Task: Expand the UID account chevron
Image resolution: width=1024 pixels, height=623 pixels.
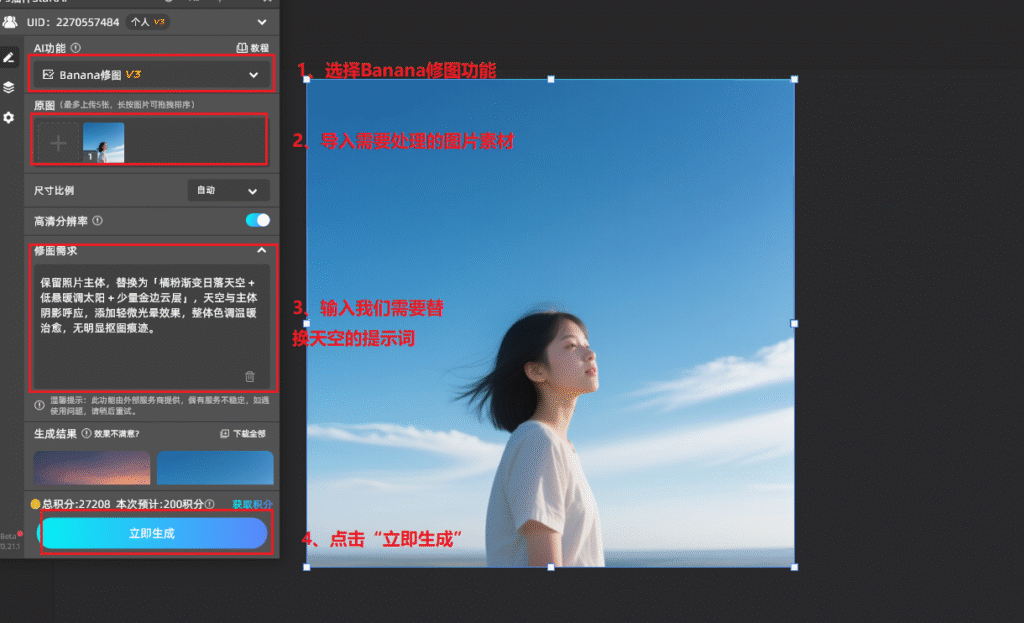Action: tap(262, 21)
